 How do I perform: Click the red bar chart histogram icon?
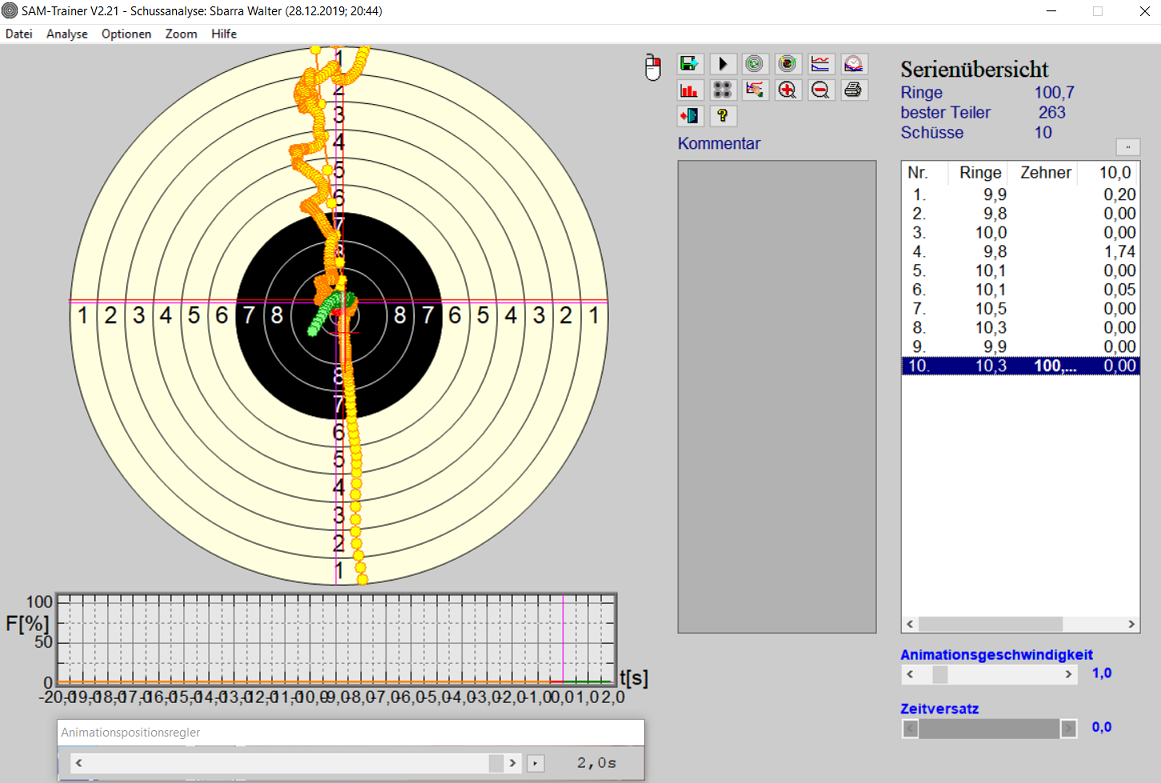[690, 90]
